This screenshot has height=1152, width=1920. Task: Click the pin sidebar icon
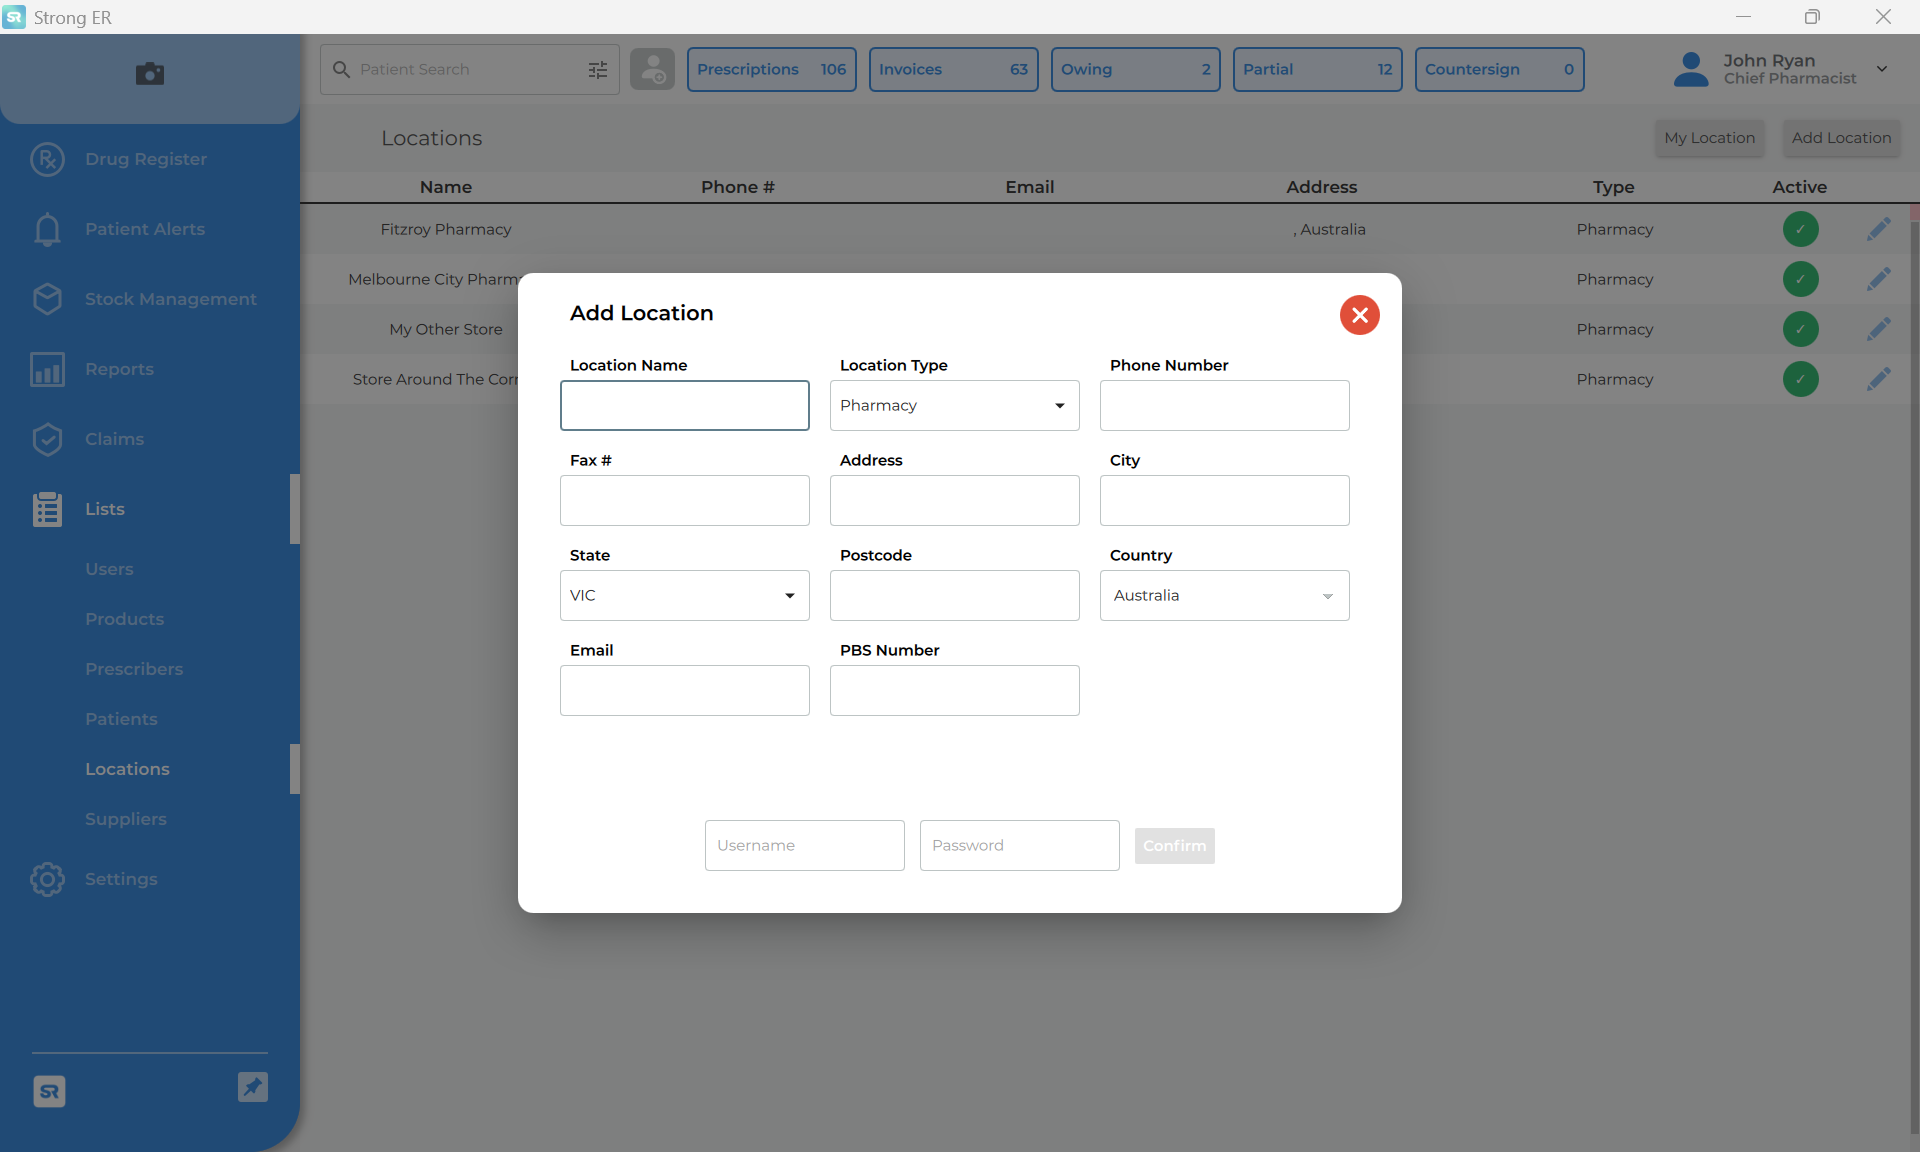click(x=253, y=1087)
